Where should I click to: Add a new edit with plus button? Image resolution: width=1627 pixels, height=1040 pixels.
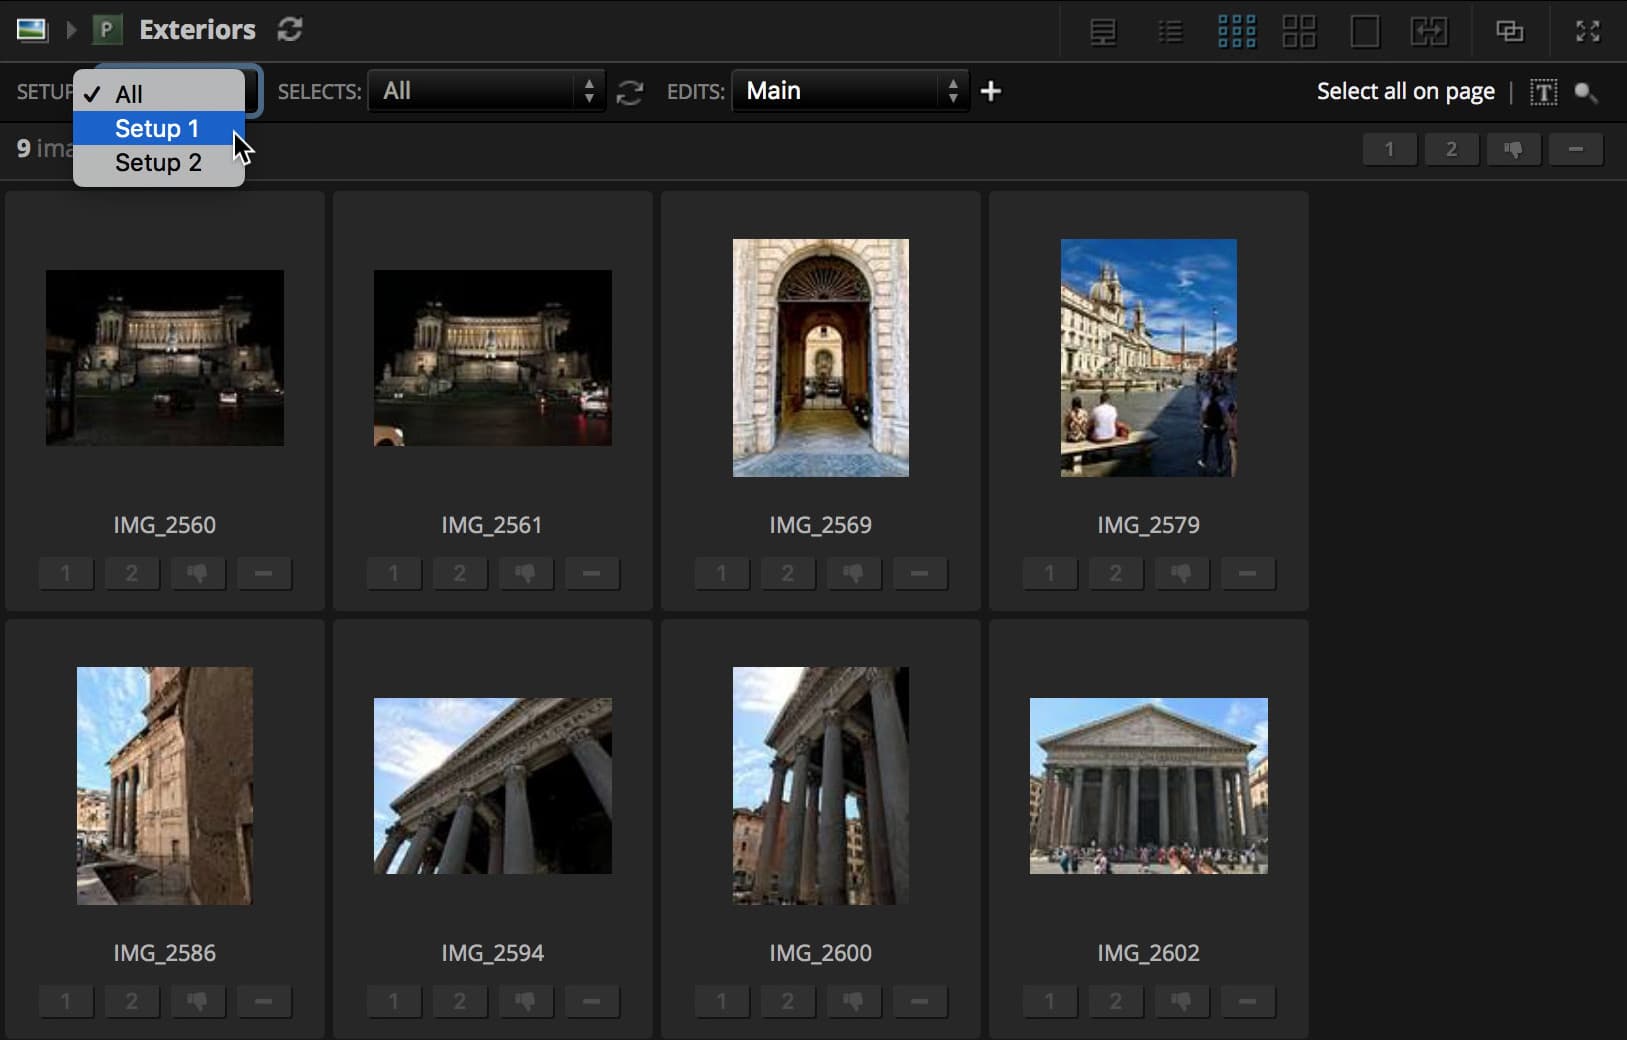[x=990, y=91]
